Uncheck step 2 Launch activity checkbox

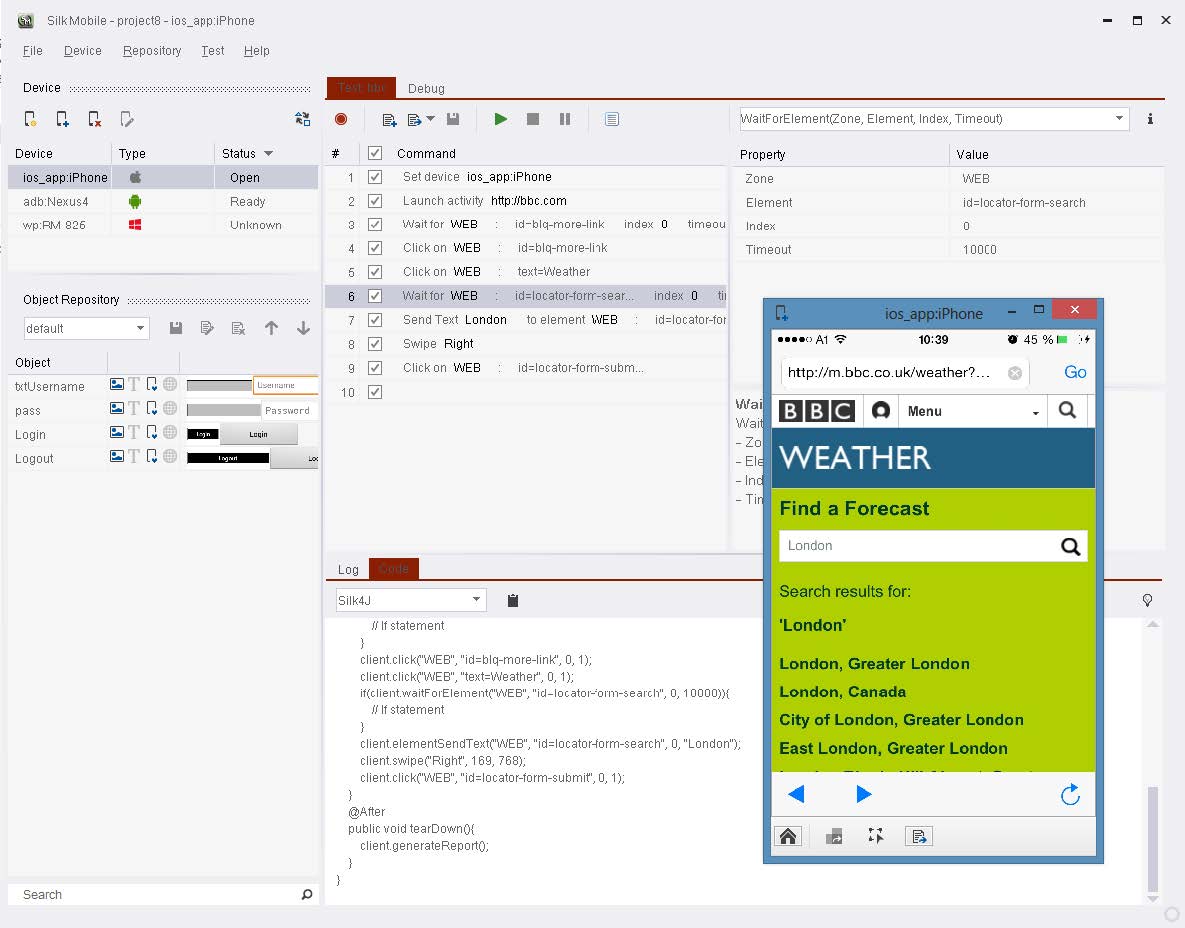374,201
